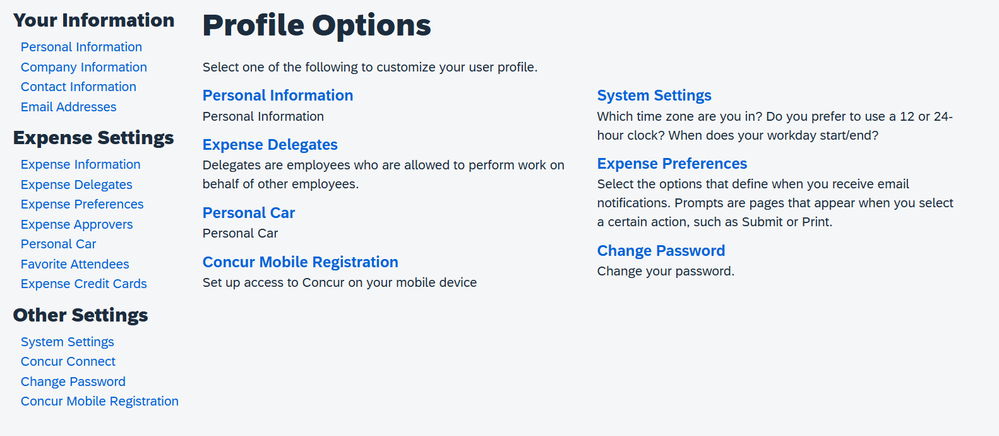Select Expense Information in sidebar
The width and height of the screenshot is (999, 436).
pyautogui.click(x=80, y=164)
